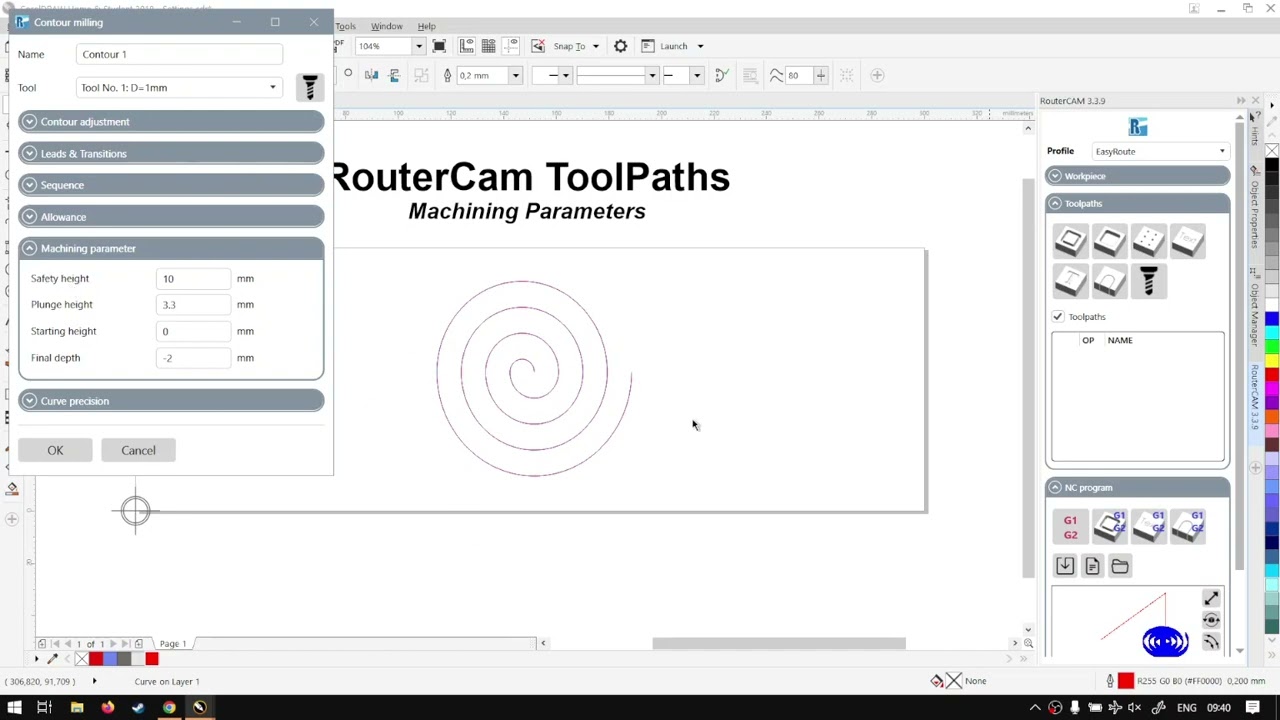
Task: Toggle the Toolpaths visibility checkbox
Action: click(x=1058, y=317)
